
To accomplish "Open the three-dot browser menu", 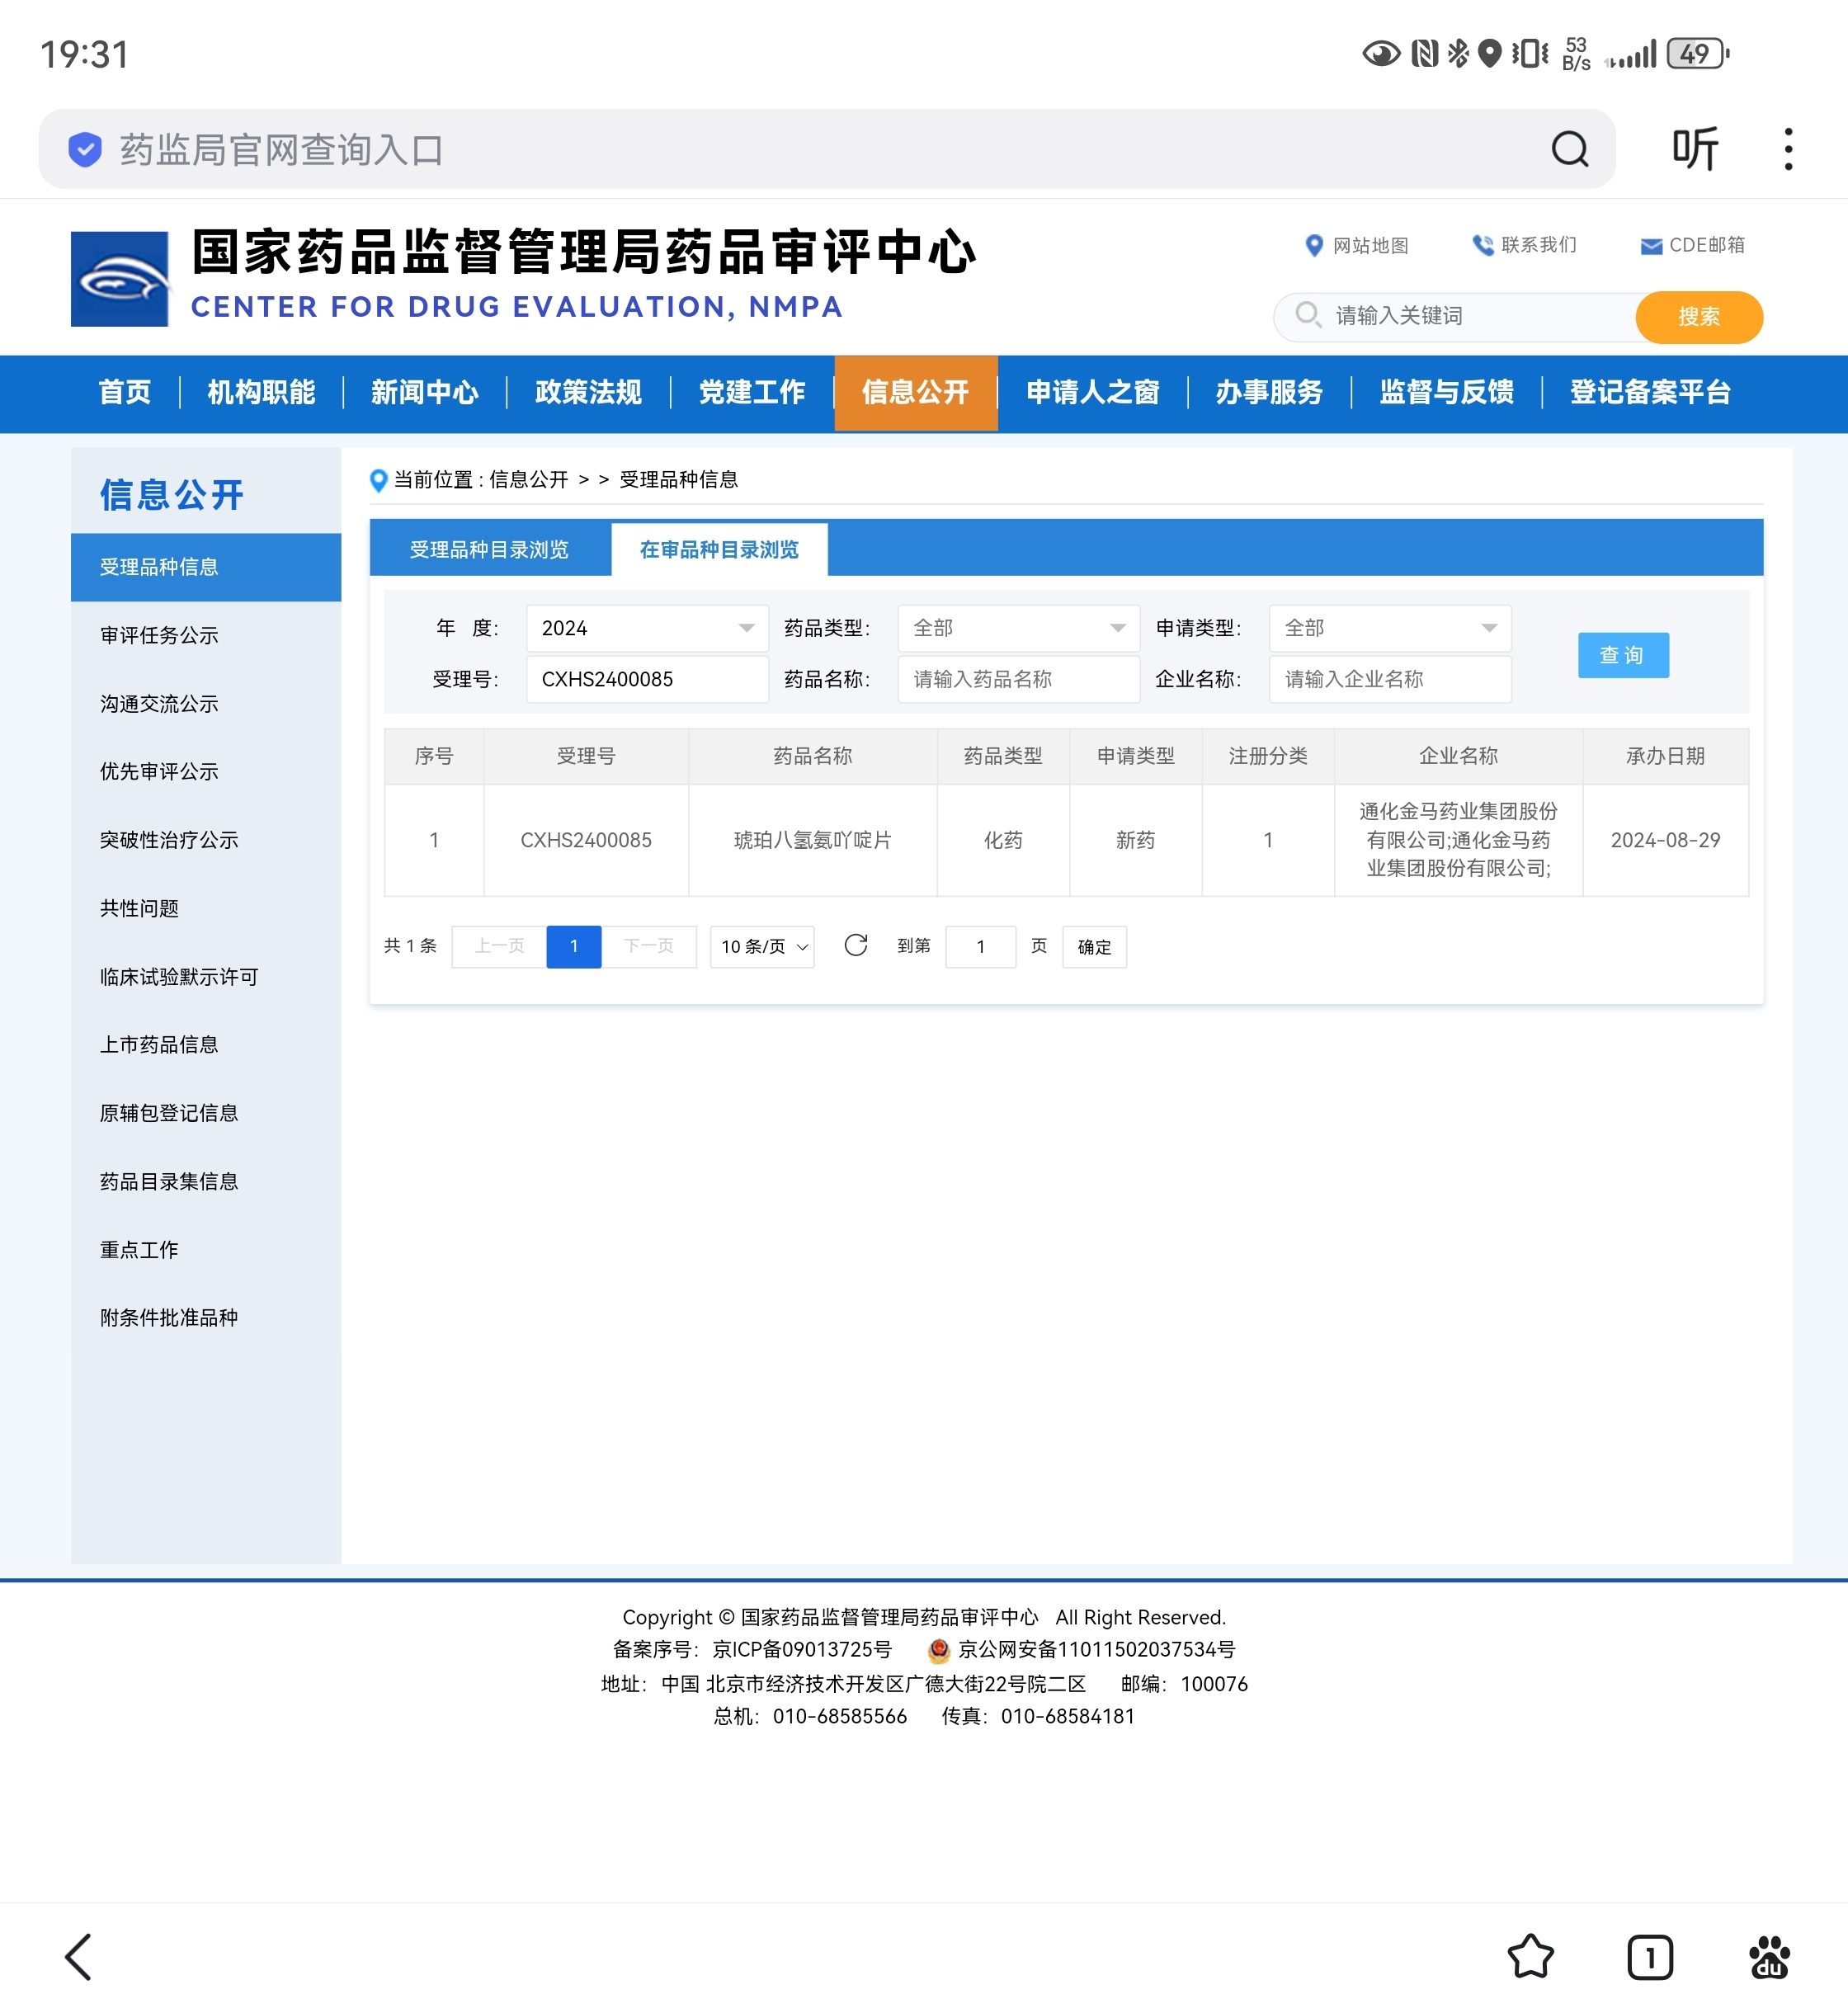I will [1788, 149].
